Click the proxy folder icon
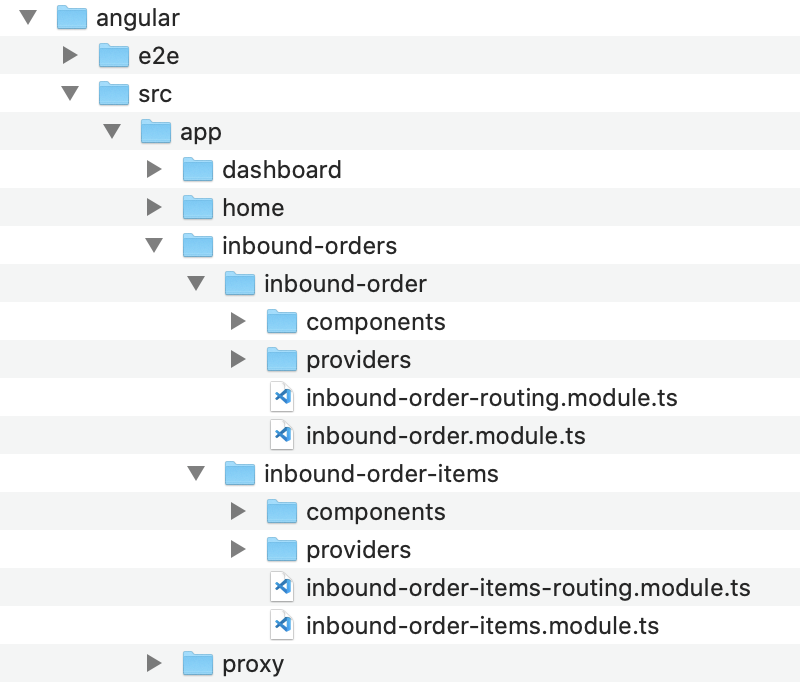 198,664
